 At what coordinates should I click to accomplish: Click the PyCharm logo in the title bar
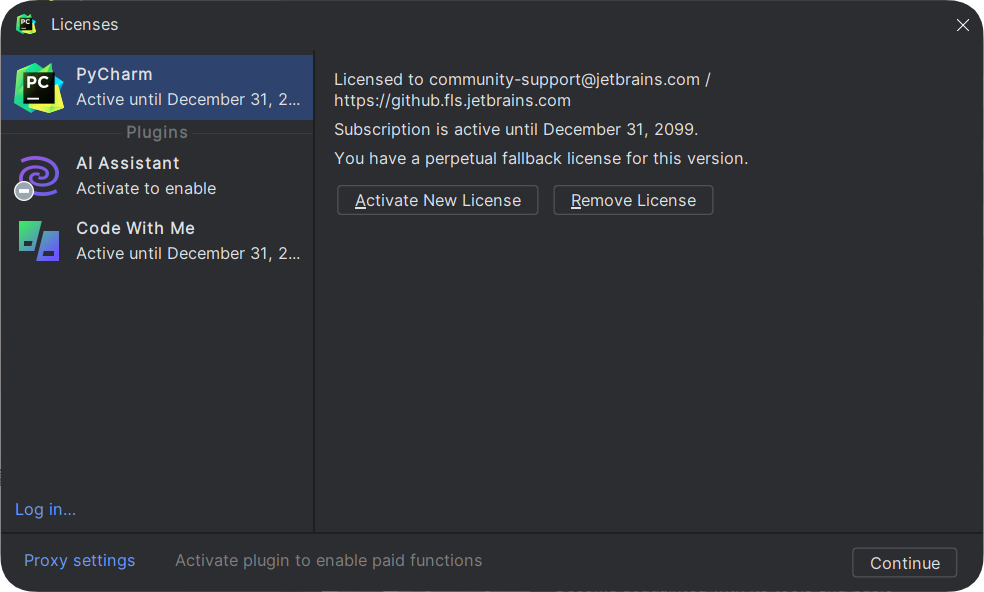(27, 24)
